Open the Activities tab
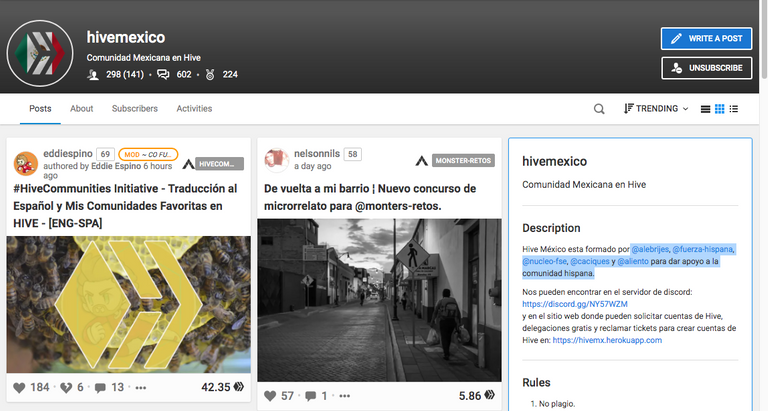Viewport: 768px width, 411px height. (x=194, y=109)
